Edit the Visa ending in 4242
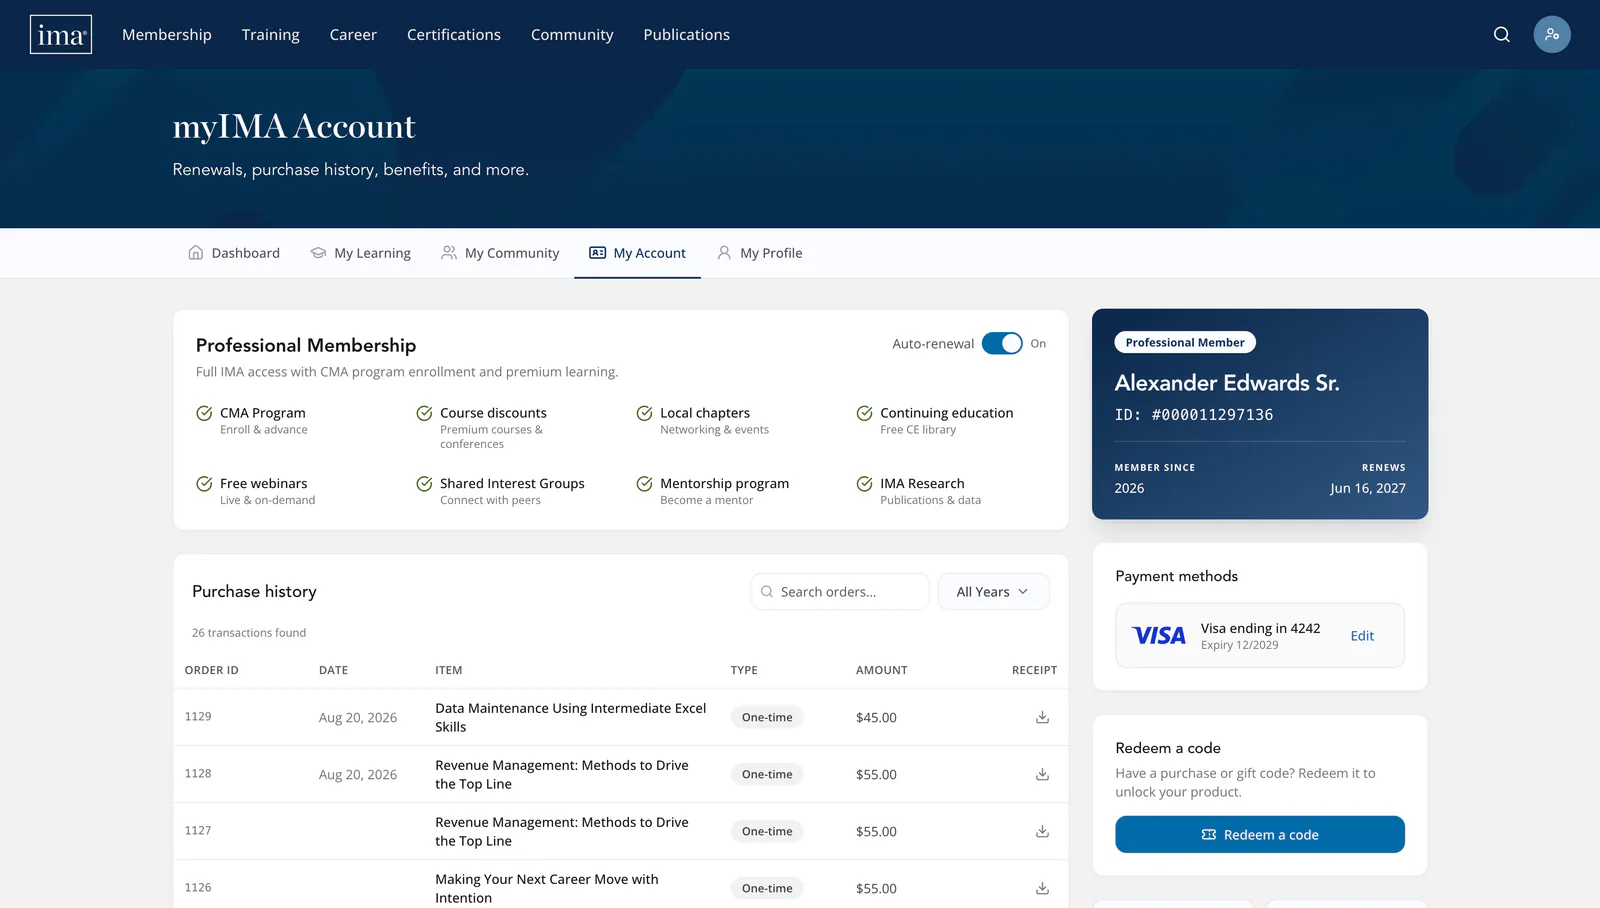The width and height of the screenshot is (1600, 908). pos(1362,636)
